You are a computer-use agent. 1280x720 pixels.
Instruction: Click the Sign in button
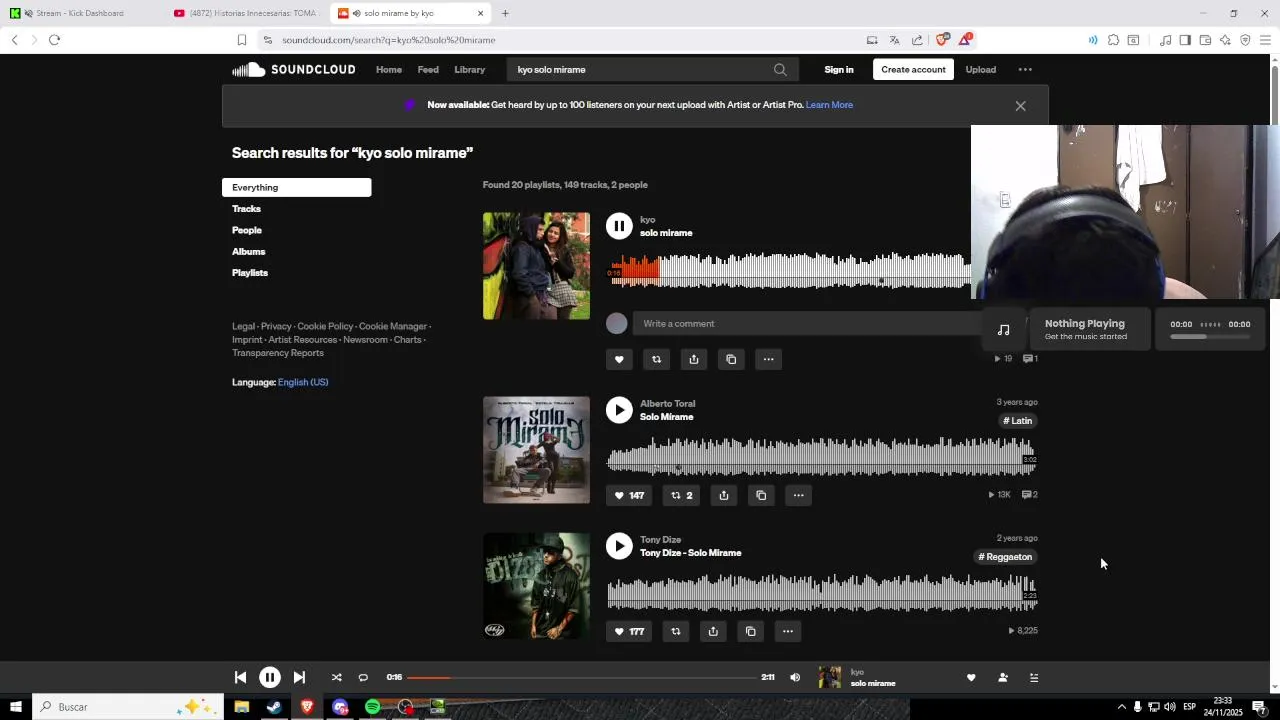click(x=839, y=70)
